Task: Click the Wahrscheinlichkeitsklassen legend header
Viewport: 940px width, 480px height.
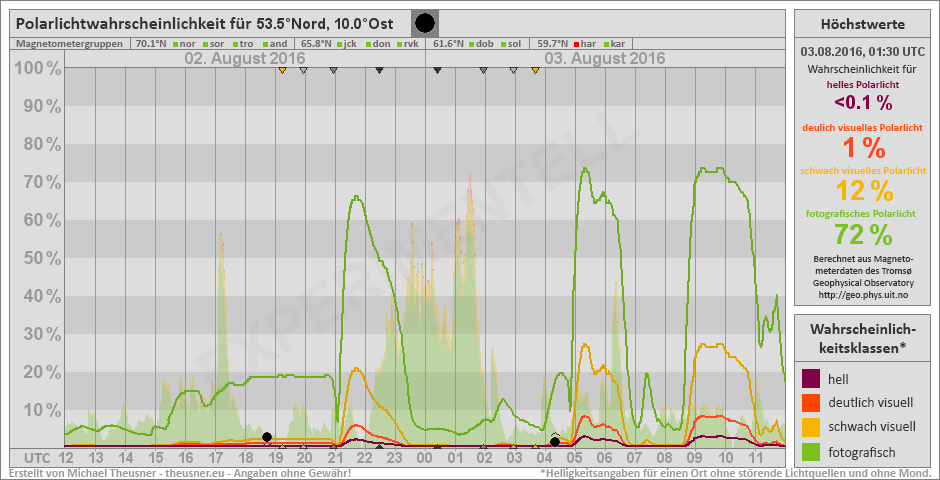Action: (x=862, y=338)
